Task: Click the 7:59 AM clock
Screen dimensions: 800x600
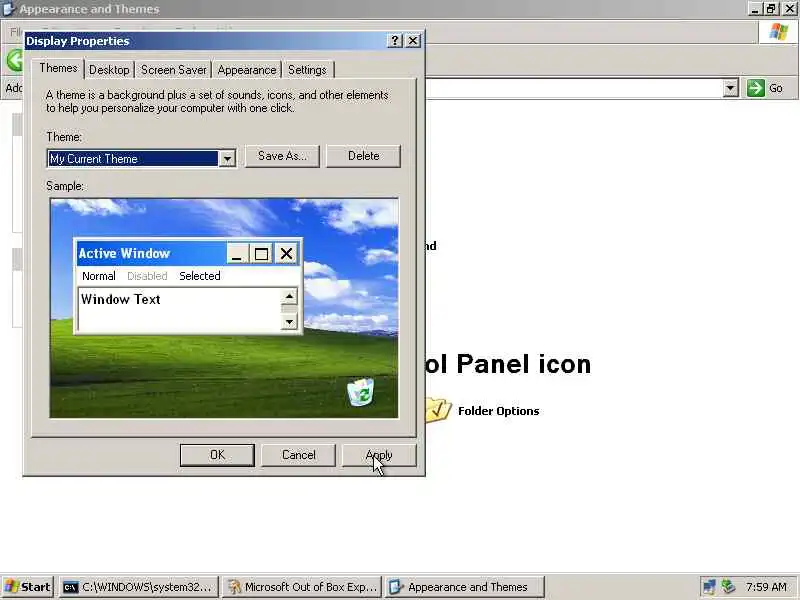Action: coord(766,587)
